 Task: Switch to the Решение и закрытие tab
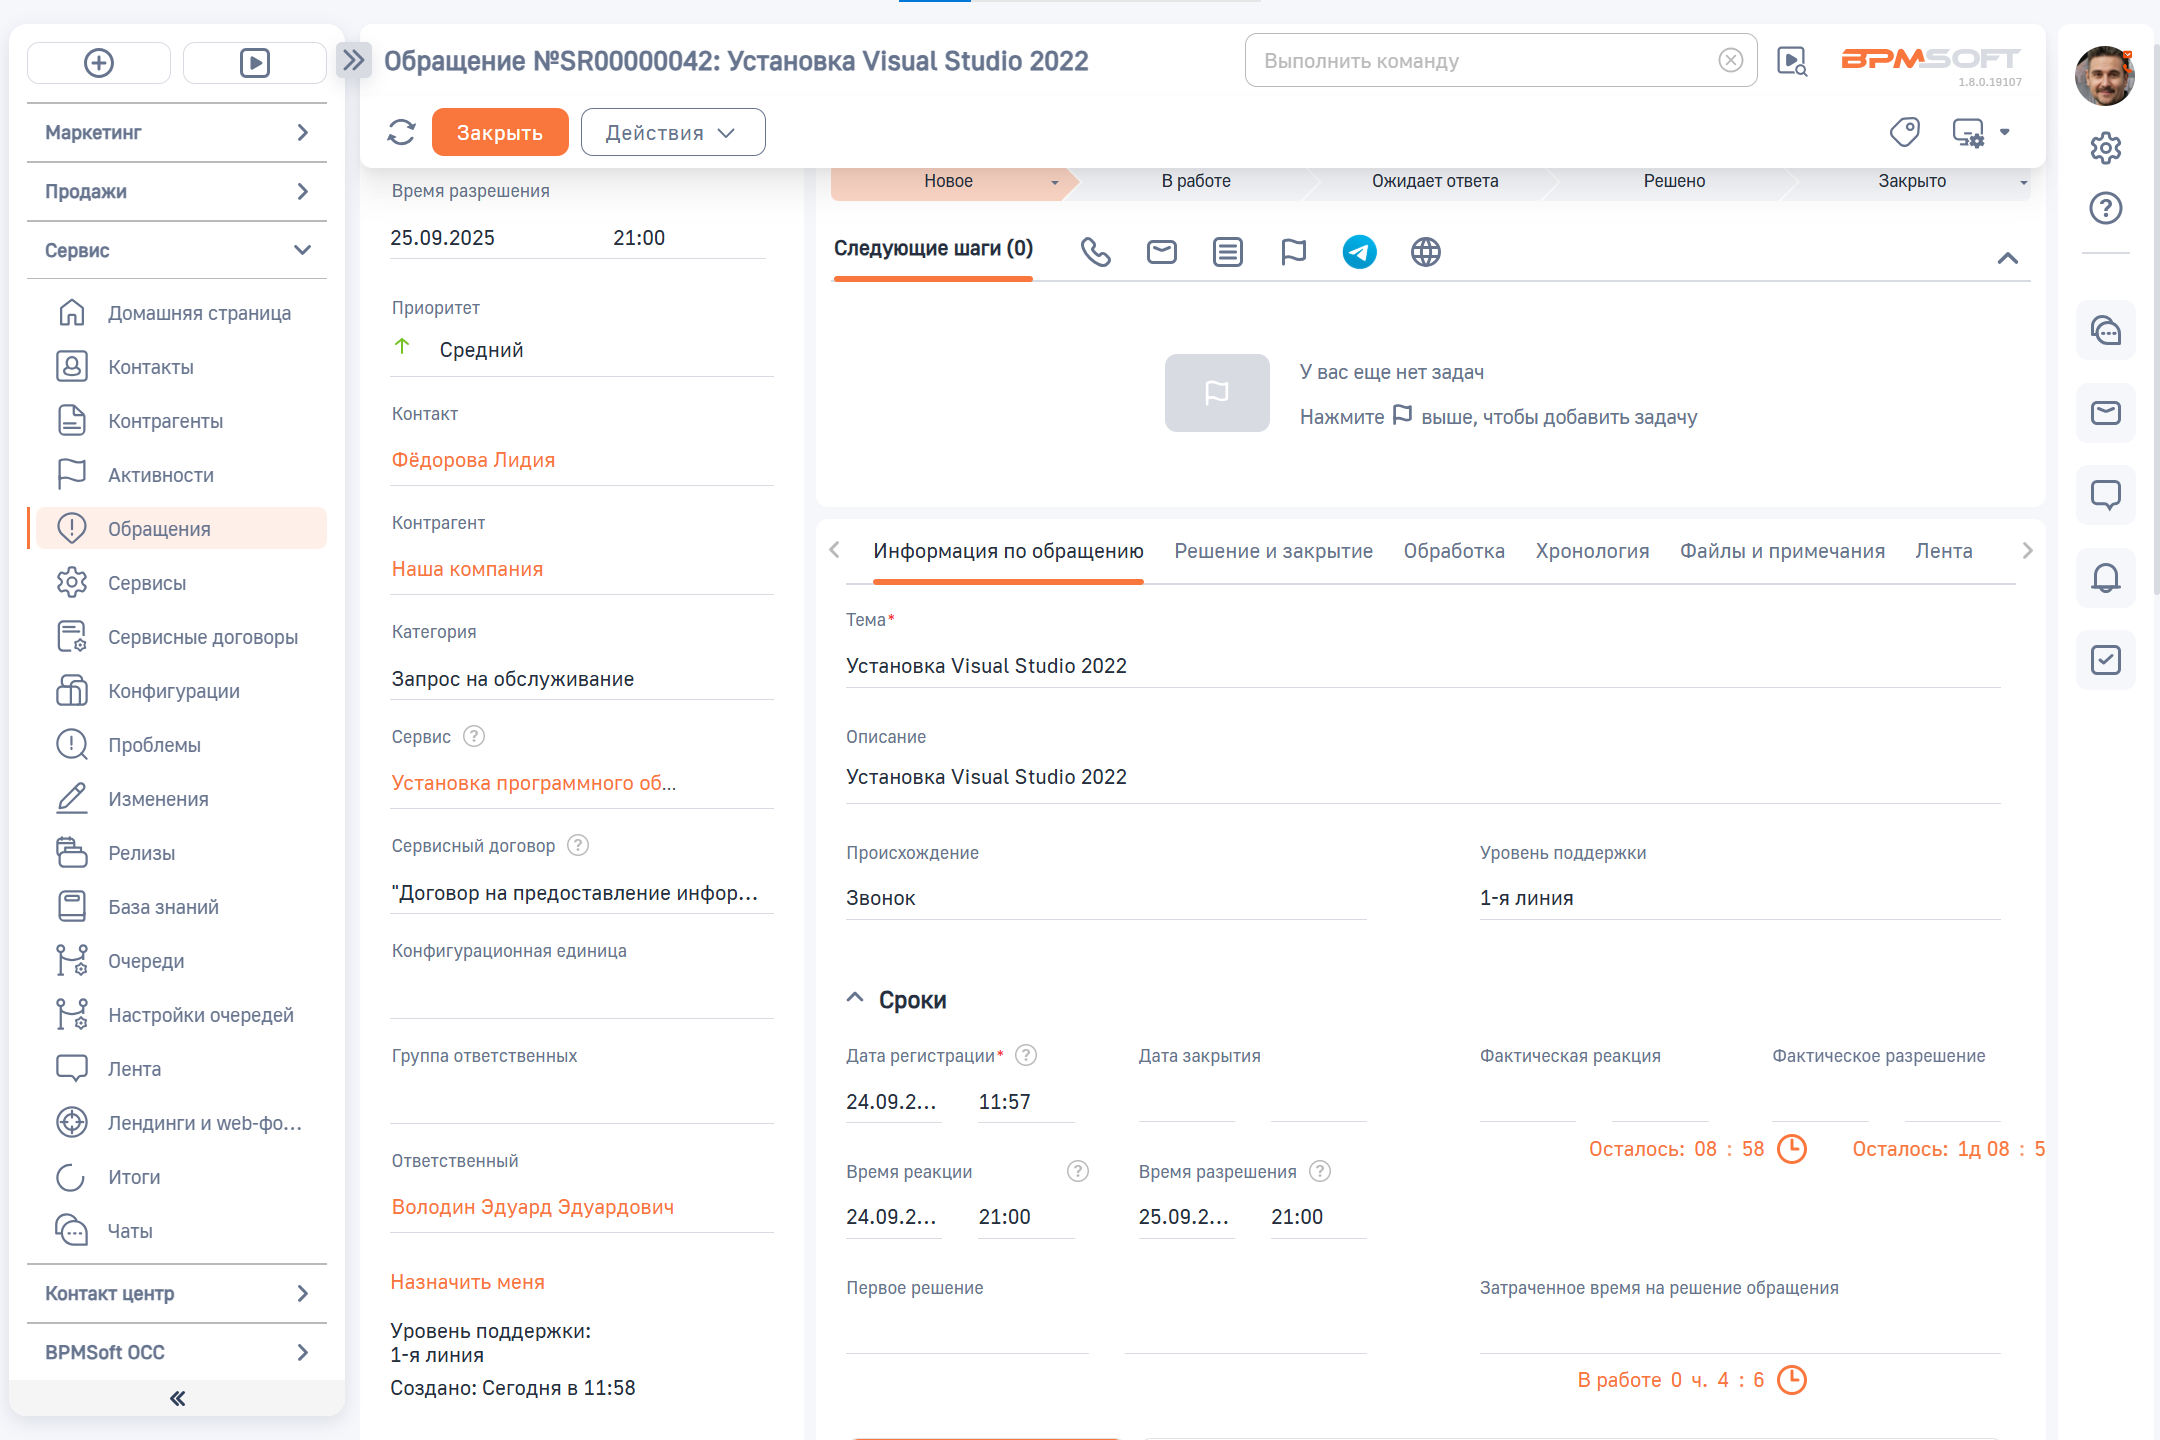[1273, 551]
